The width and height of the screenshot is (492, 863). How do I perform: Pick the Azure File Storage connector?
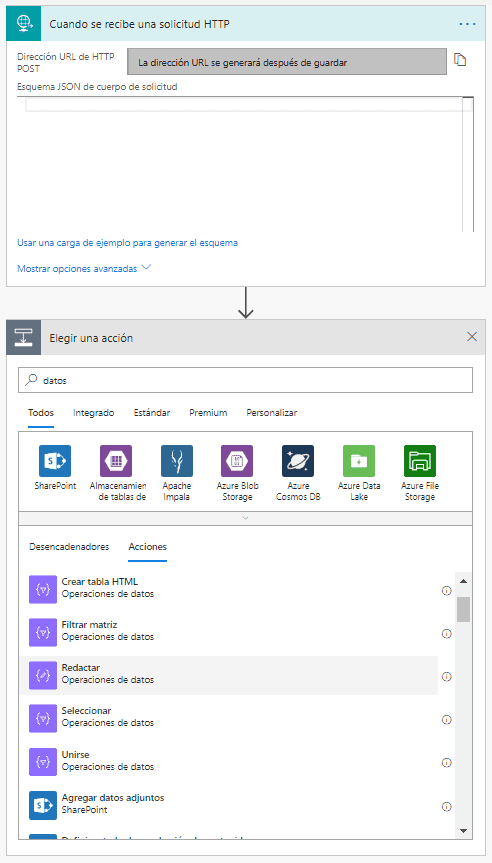[420, 461]
